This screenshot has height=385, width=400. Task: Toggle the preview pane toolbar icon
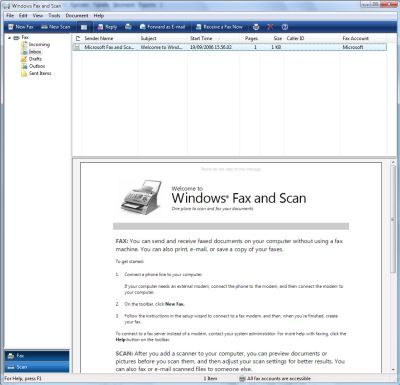tap(84, 27)
